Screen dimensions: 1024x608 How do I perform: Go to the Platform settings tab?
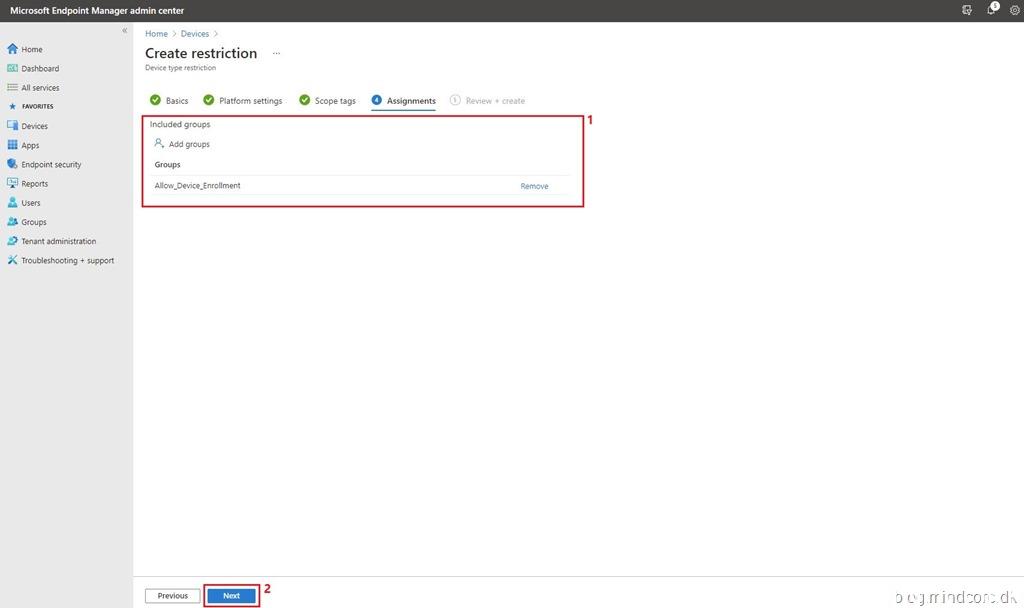point(250,101)
